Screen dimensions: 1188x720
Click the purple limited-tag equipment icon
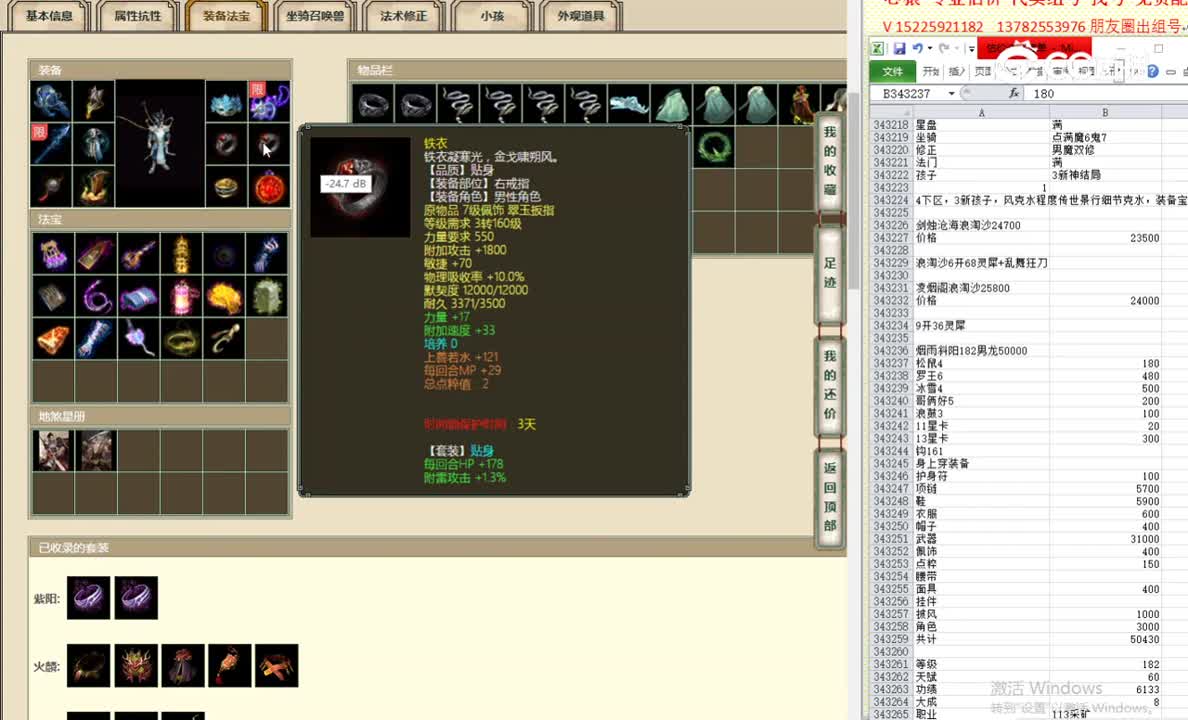coord(269,101)
